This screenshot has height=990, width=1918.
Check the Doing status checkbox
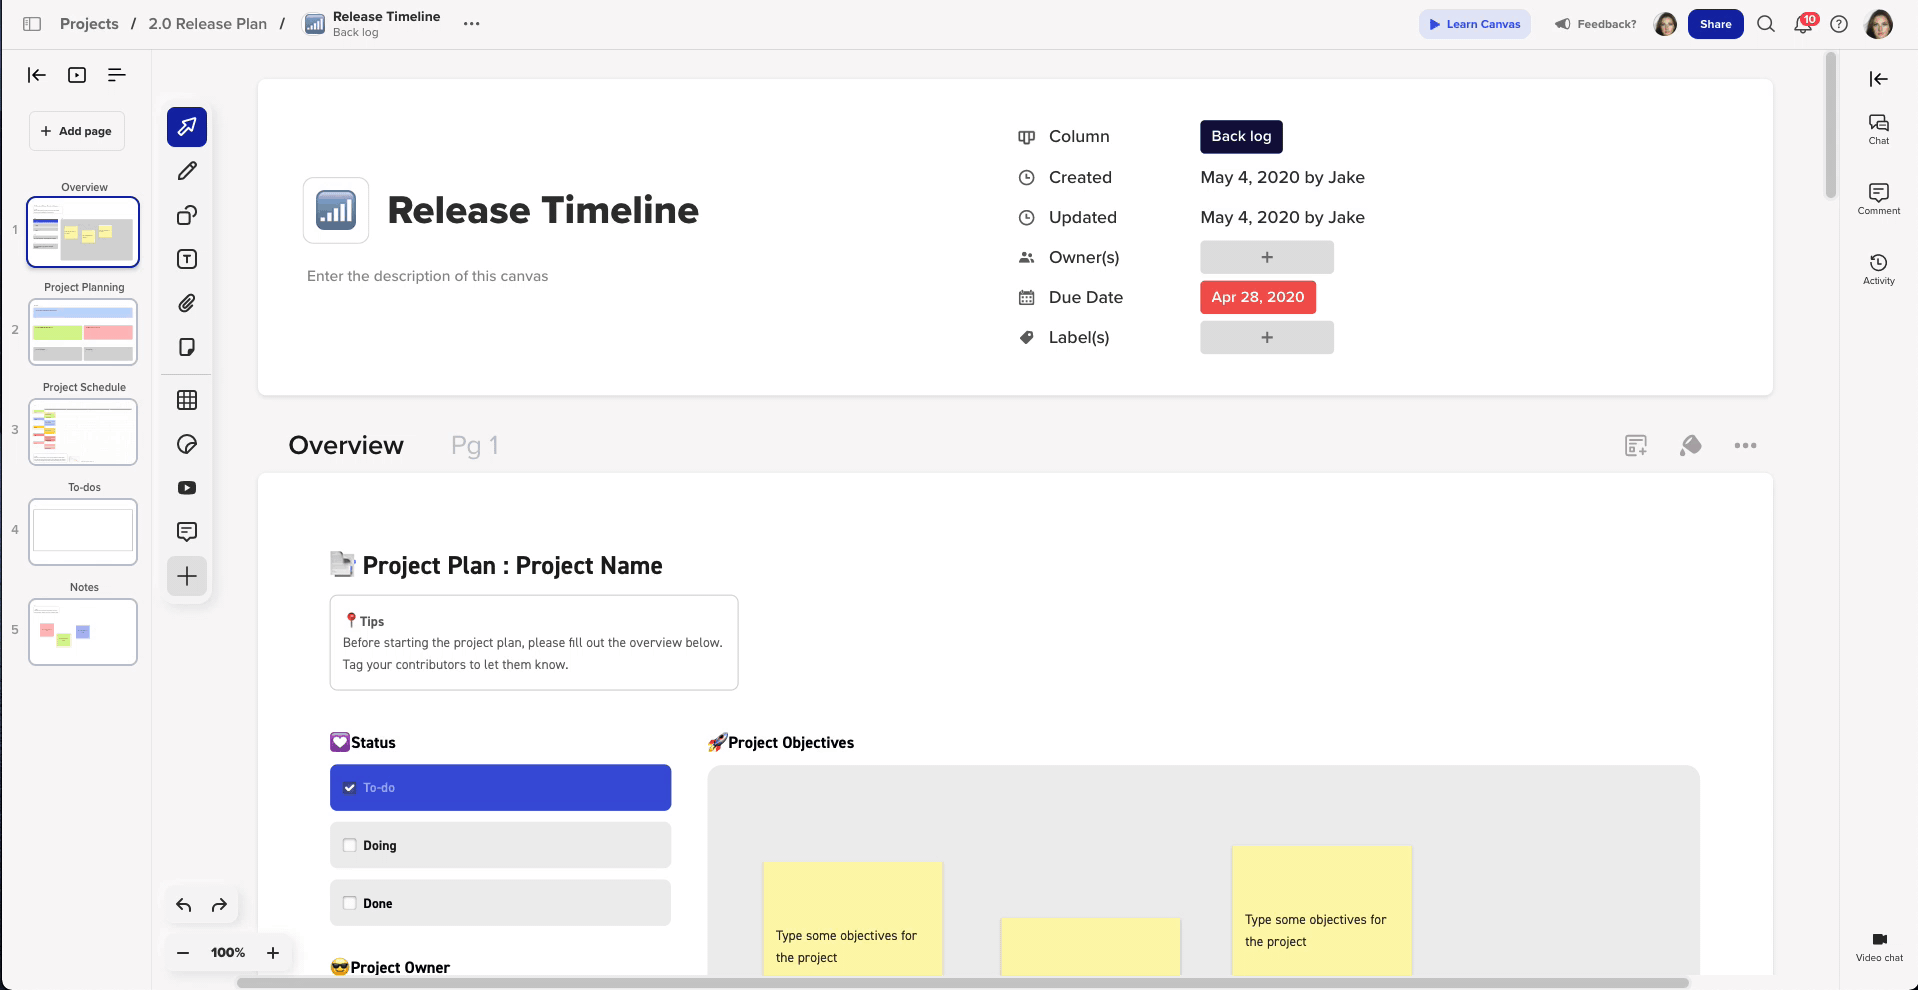pyautogui.click(x=350, y=845)
